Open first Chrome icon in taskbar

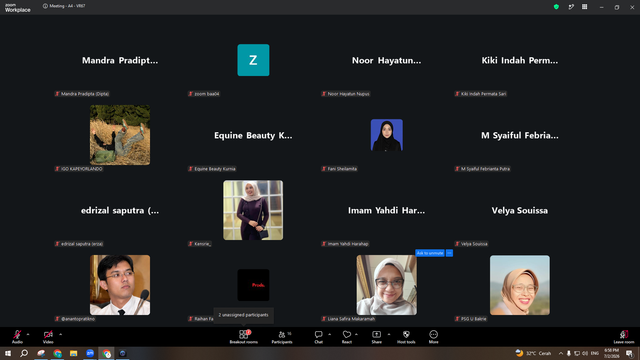tap(58, 353)
